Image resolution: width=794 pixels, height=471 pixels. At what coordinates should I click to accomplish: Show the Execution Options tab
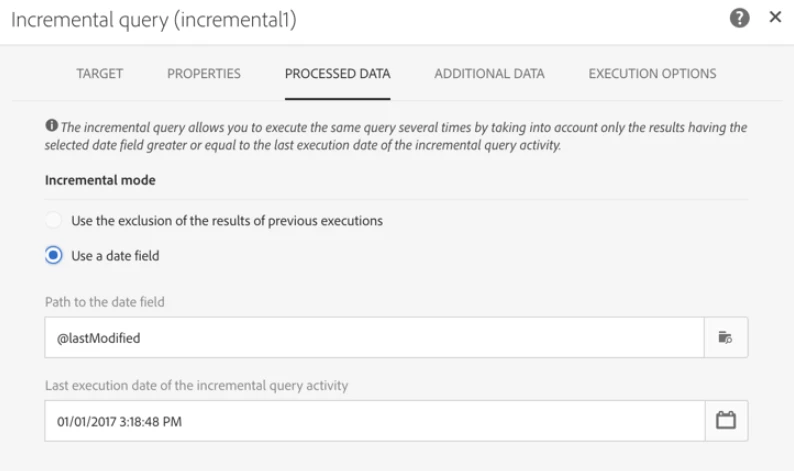[652, 74]
